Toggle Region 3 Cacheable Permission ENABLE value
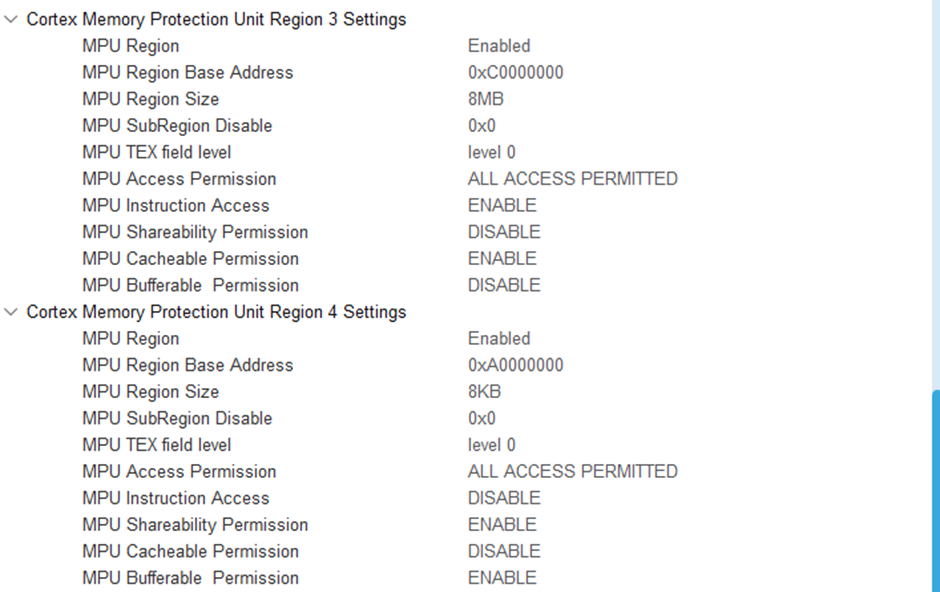The width and height of the screenshot is (940, 592). click(502, 259)
